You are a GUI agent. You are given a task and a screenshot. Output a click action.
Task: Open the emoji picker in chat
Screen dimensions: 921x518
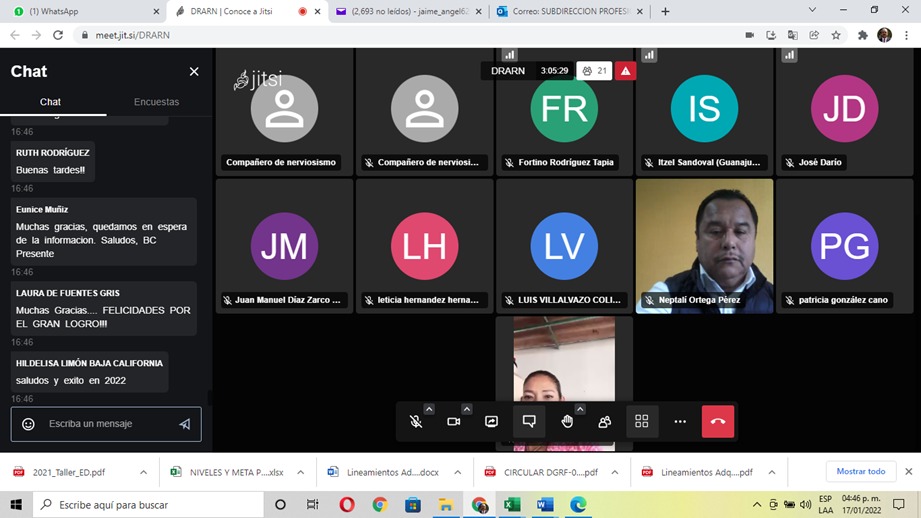click(x=28, y=423)
